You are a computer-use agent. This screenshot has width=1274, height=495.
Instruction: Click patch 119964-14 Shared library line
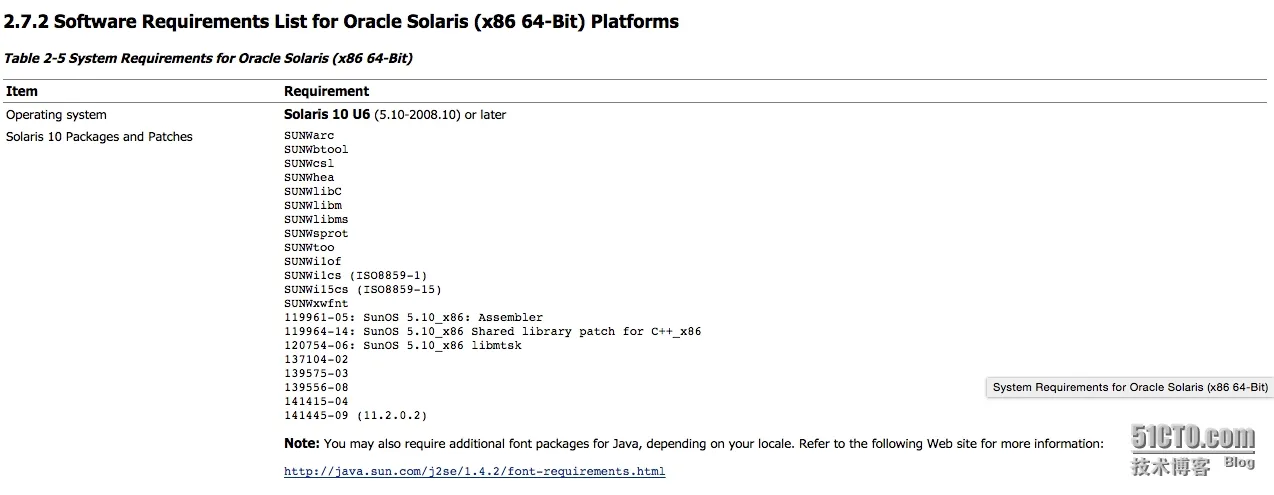click(493, 331)
